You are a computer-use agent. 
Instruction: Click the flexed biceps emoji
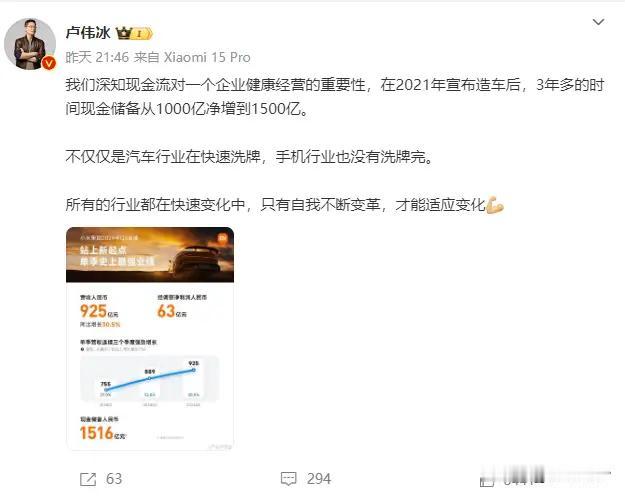point(495,205)
